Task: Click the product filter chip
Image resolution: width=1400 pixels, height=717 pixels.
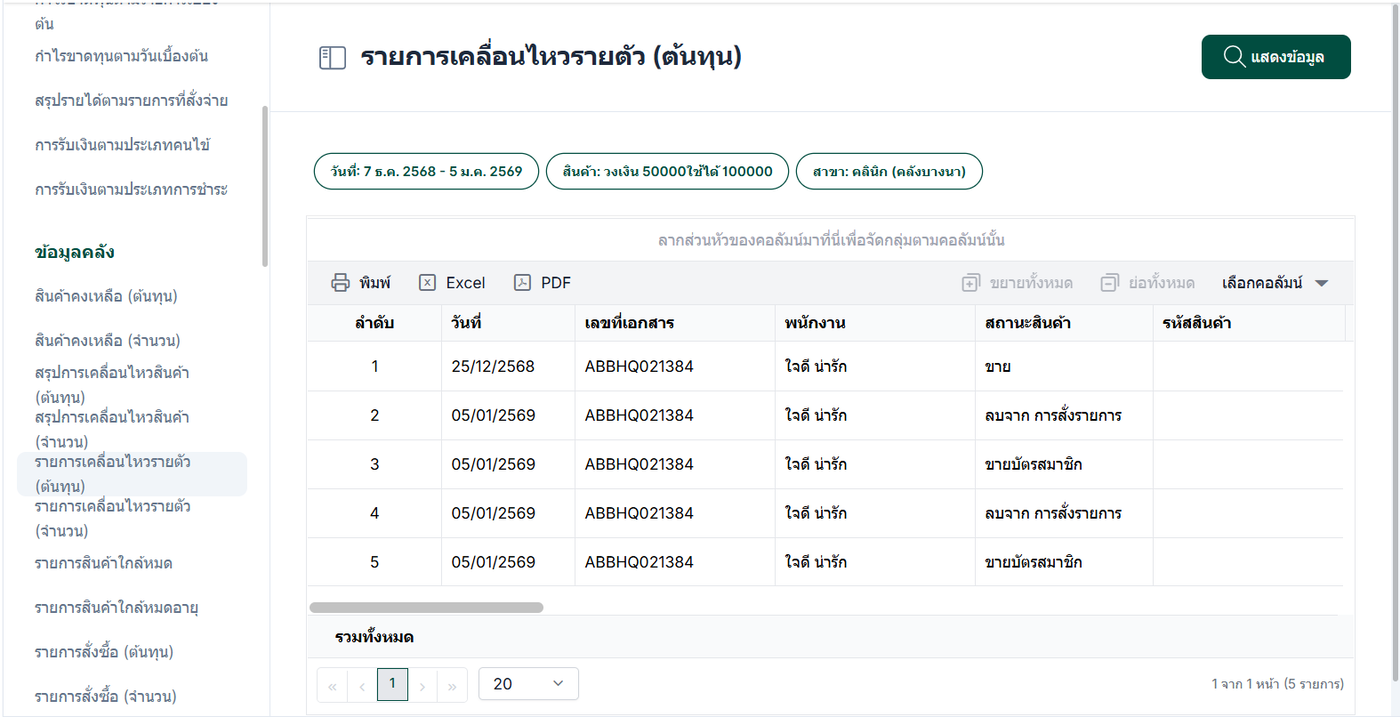Action: (x=667, y=171)
